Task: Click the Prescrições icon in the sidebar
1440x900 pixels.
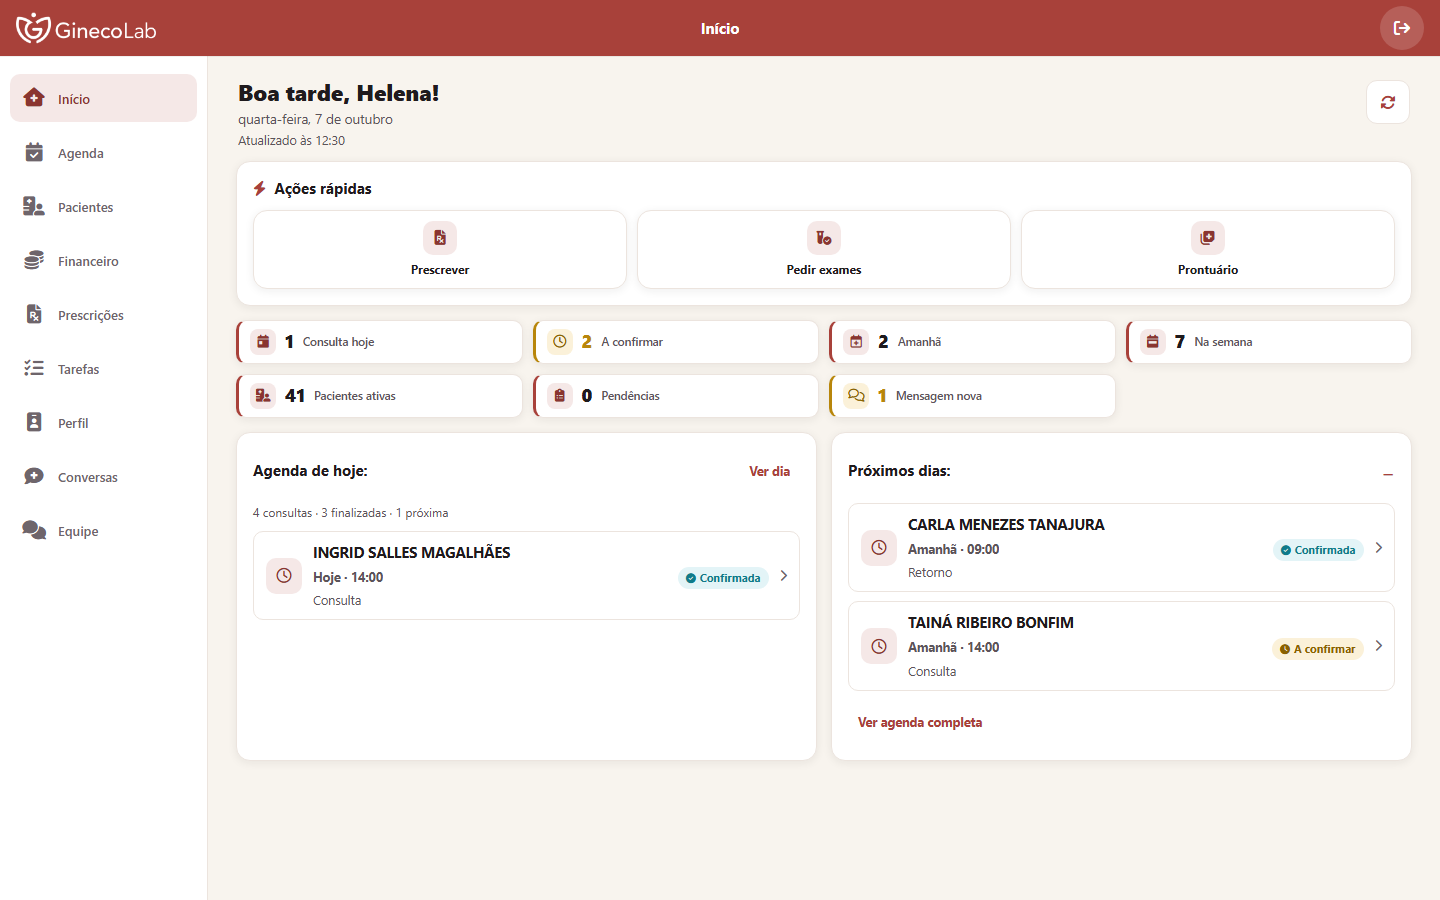Action: pos(34,314)
